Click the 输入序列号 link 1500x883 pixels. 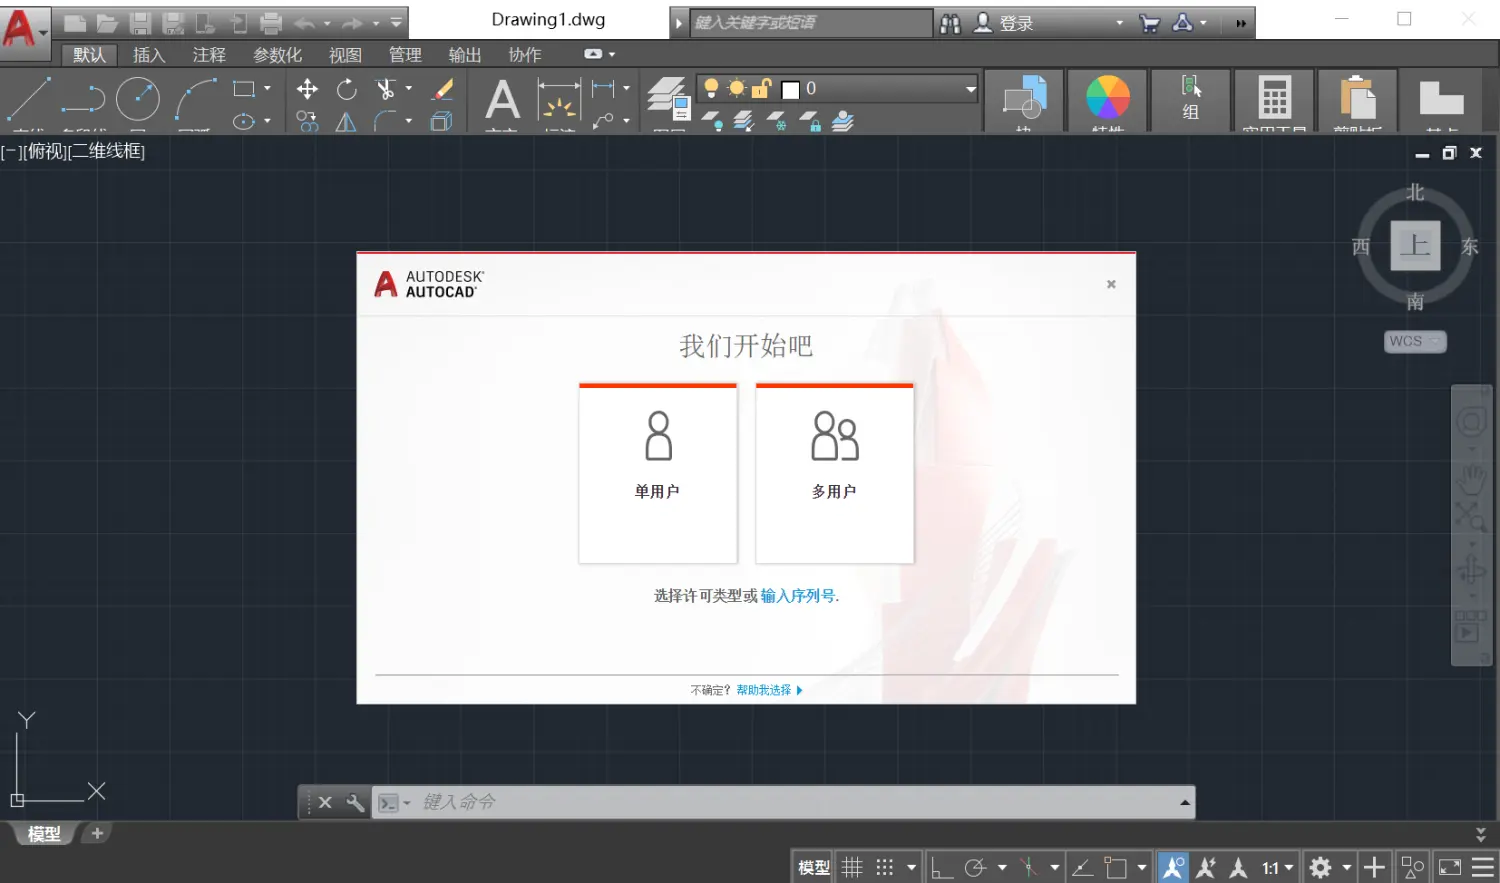click(798, 596)
